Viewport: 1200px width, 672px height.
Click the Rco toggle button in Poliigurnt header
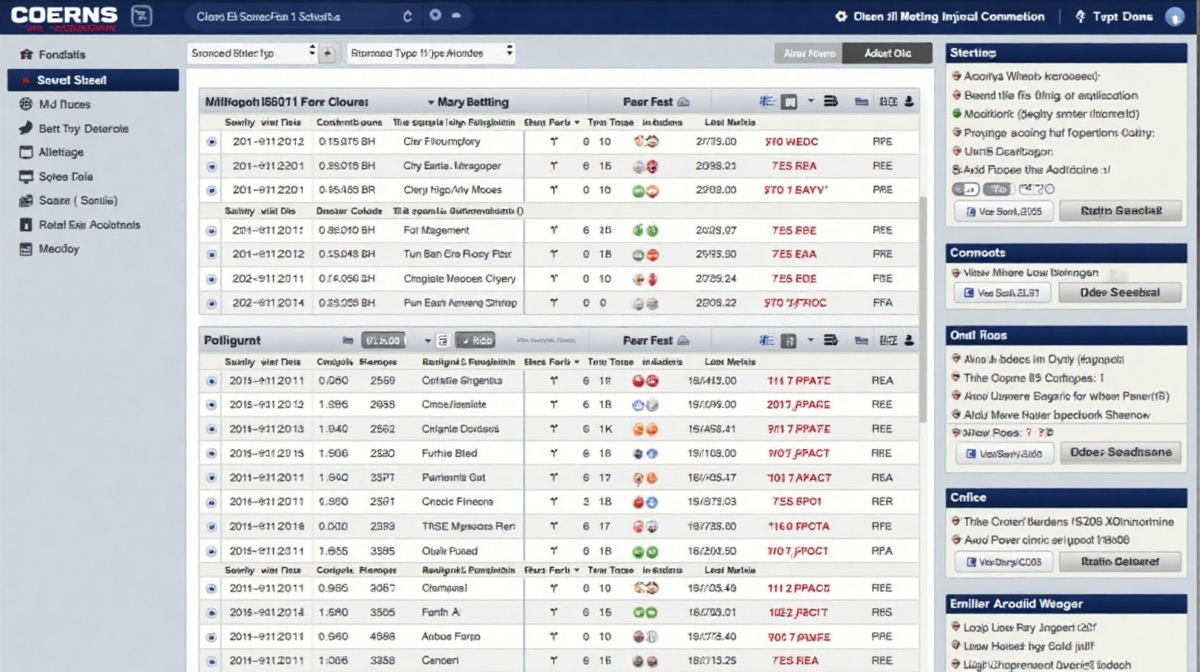476,340
